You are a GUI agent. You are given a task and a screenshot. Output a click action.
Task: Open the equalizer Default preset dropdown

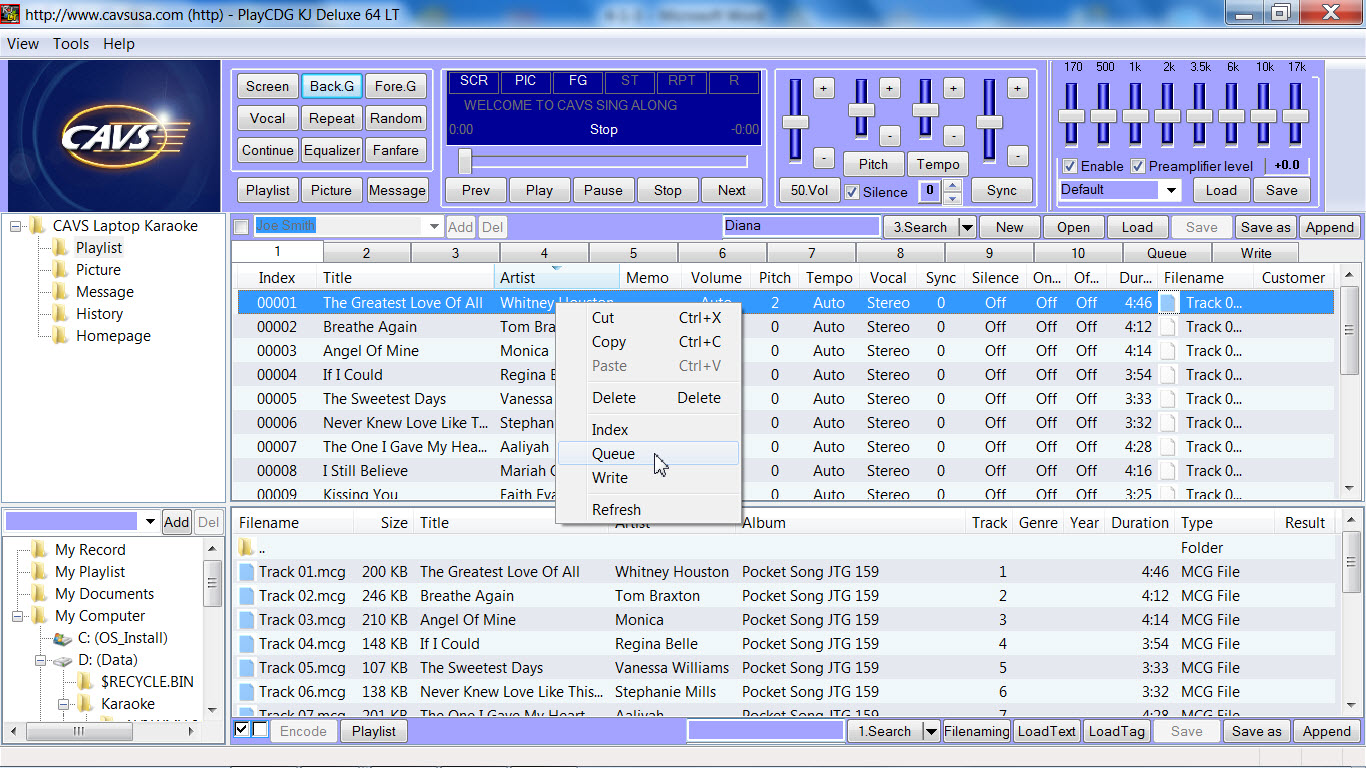tap(1170, 190)
